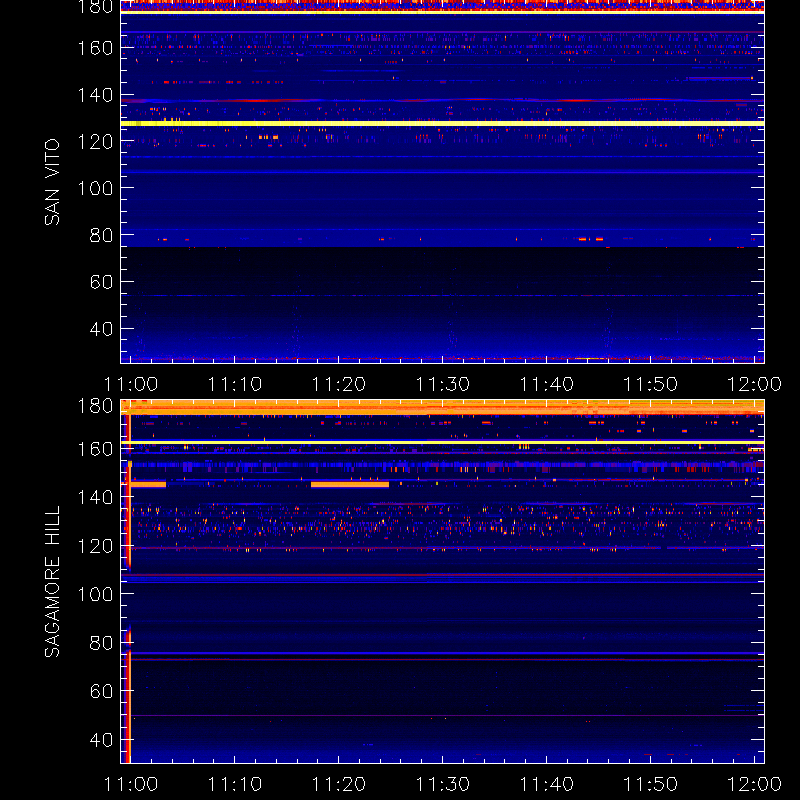The height and width of the screenshot is (800, 800).
Task: Choose 11:40 time label under SAGAMORE HILL plot
Action: click(x=546, y=784)
